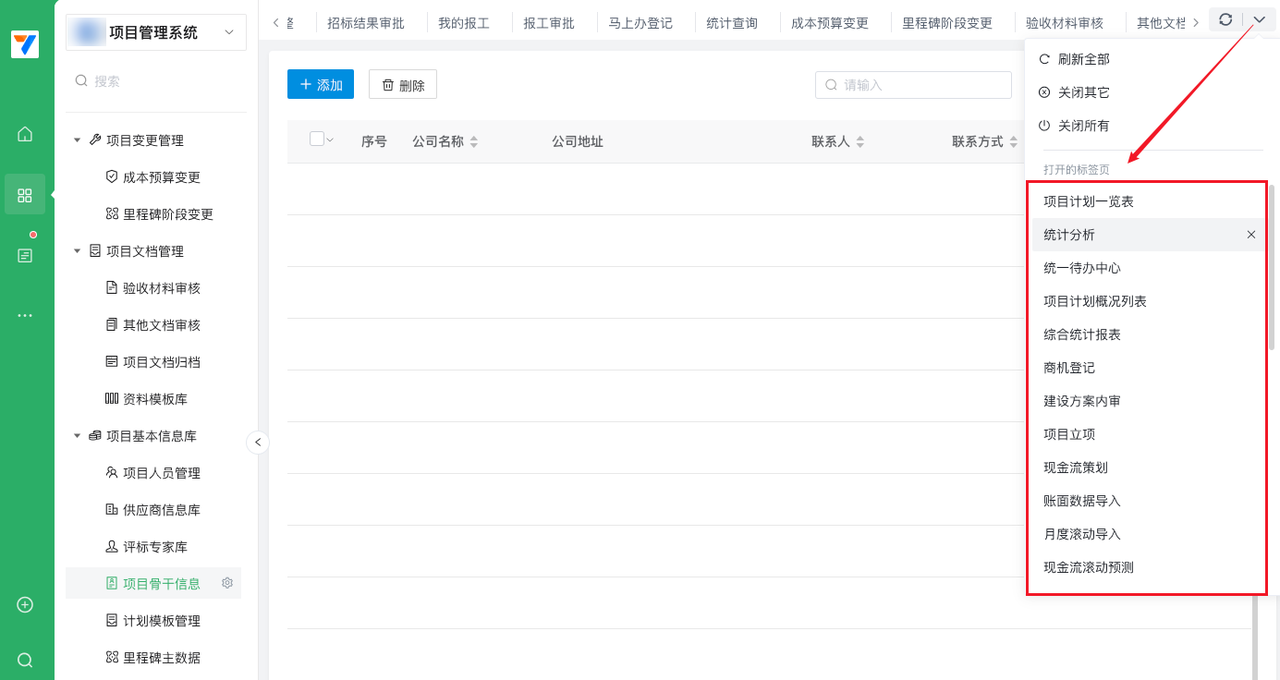The image size is (1280, 680).
Task: Click the 请输入 search field
Action: 912,85
